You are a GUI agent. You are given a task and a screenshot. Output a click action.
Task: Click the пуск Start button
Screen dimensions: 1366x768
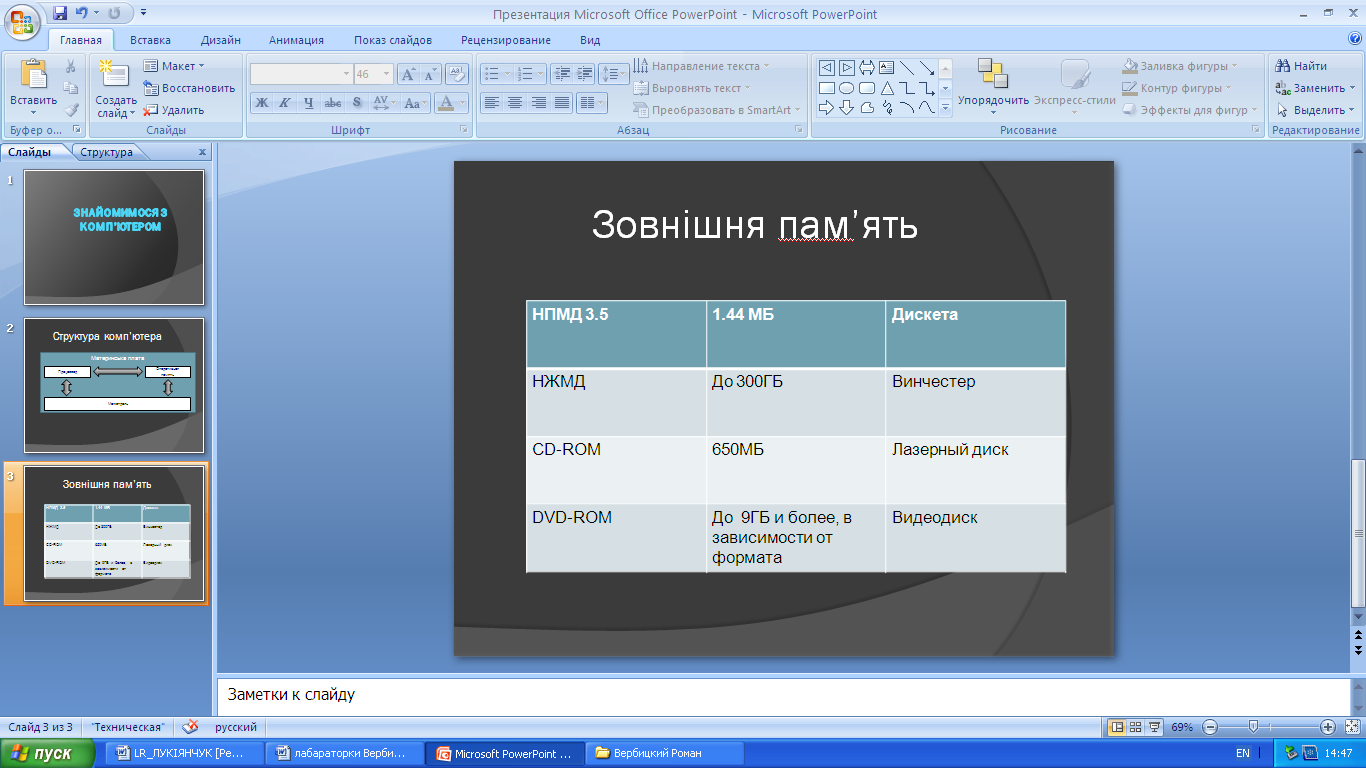coord(48,753)
